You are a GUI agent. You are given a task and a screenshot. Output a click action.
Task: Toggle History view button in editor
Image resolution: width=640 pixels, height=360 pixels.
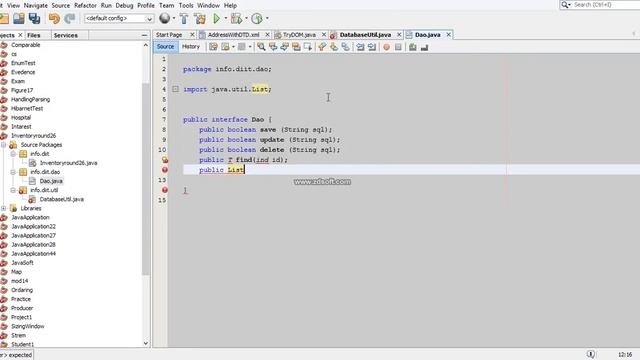point(191,47)
